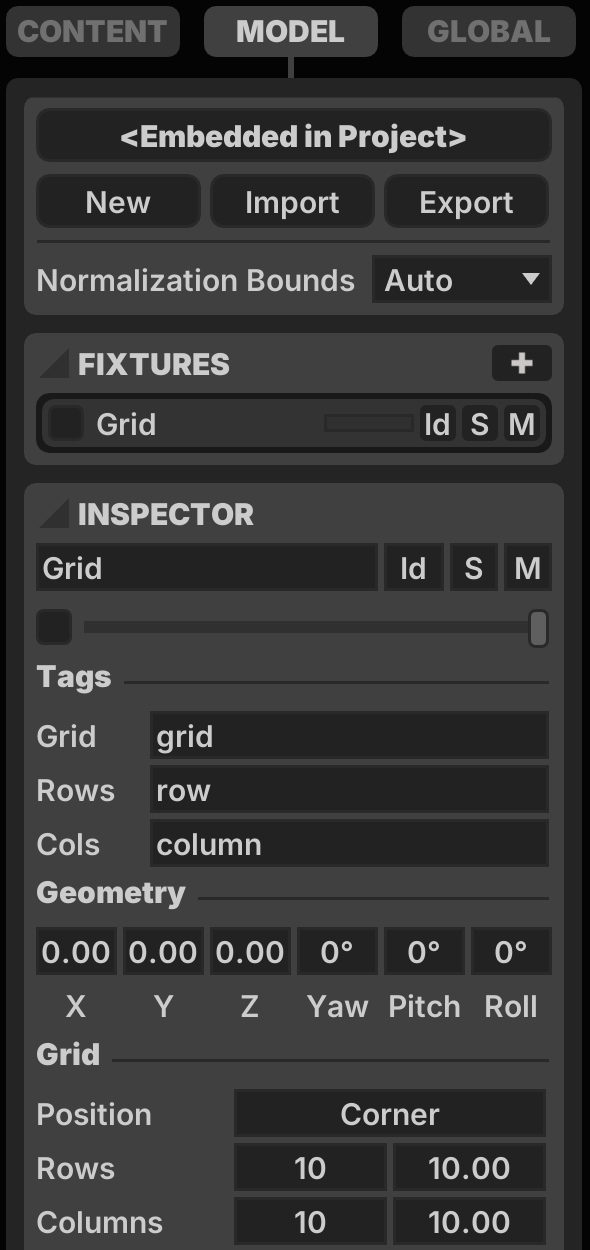Open Normalization Bounds Auto dropdown
The image size is (590, 1250).
[461, 280]
